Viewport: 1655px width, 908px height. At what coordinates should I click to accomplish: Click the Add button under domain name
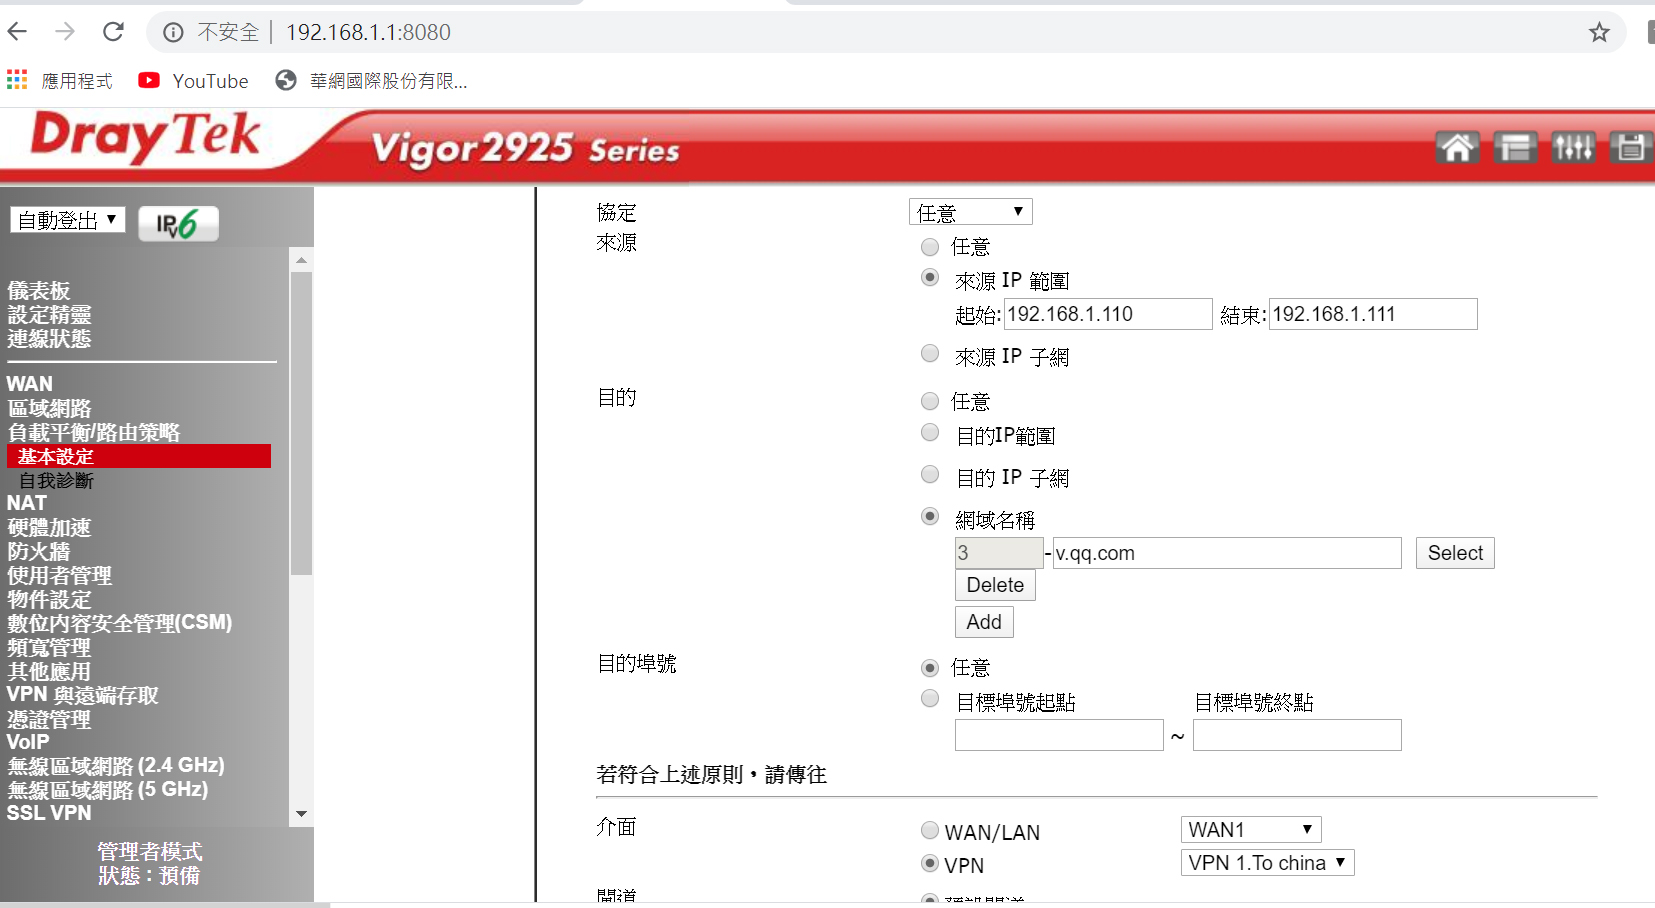pyautogui.click(x=984, y=622)
